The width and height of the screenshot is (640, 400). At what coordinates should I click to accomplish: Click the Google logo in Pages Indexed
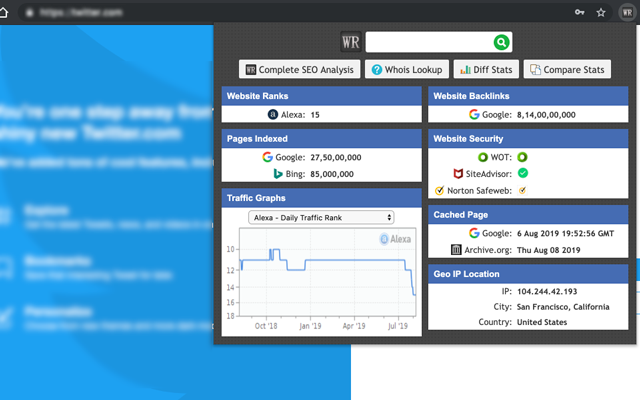267,157
